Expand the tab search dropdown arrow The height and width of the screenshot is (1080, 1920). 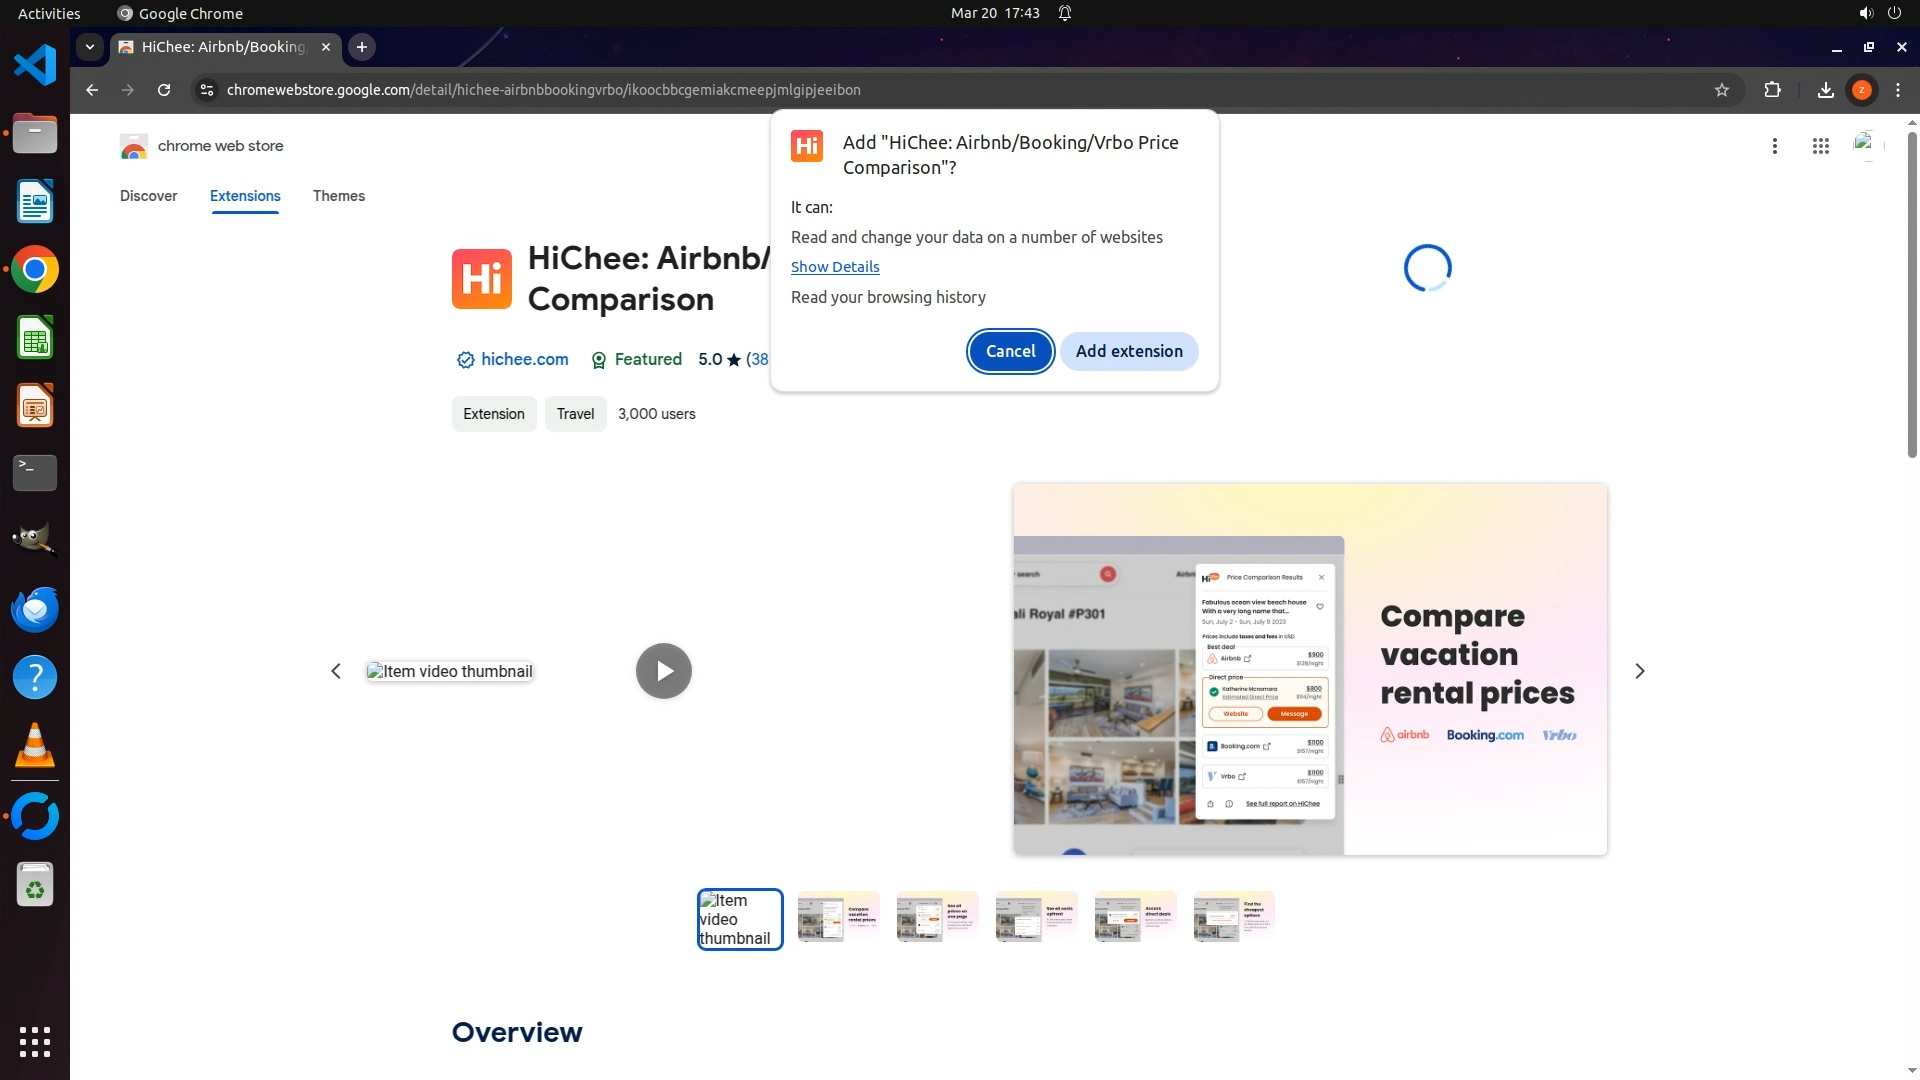[x=90, y=47]
